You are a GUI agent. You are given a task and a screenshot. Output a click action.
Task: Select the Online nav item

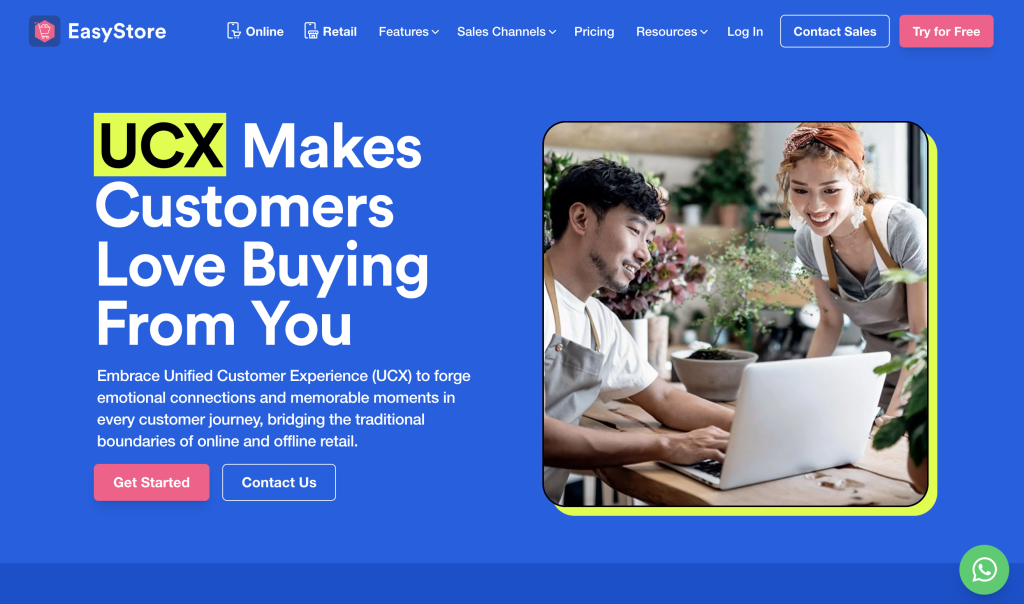coord(255,31)
